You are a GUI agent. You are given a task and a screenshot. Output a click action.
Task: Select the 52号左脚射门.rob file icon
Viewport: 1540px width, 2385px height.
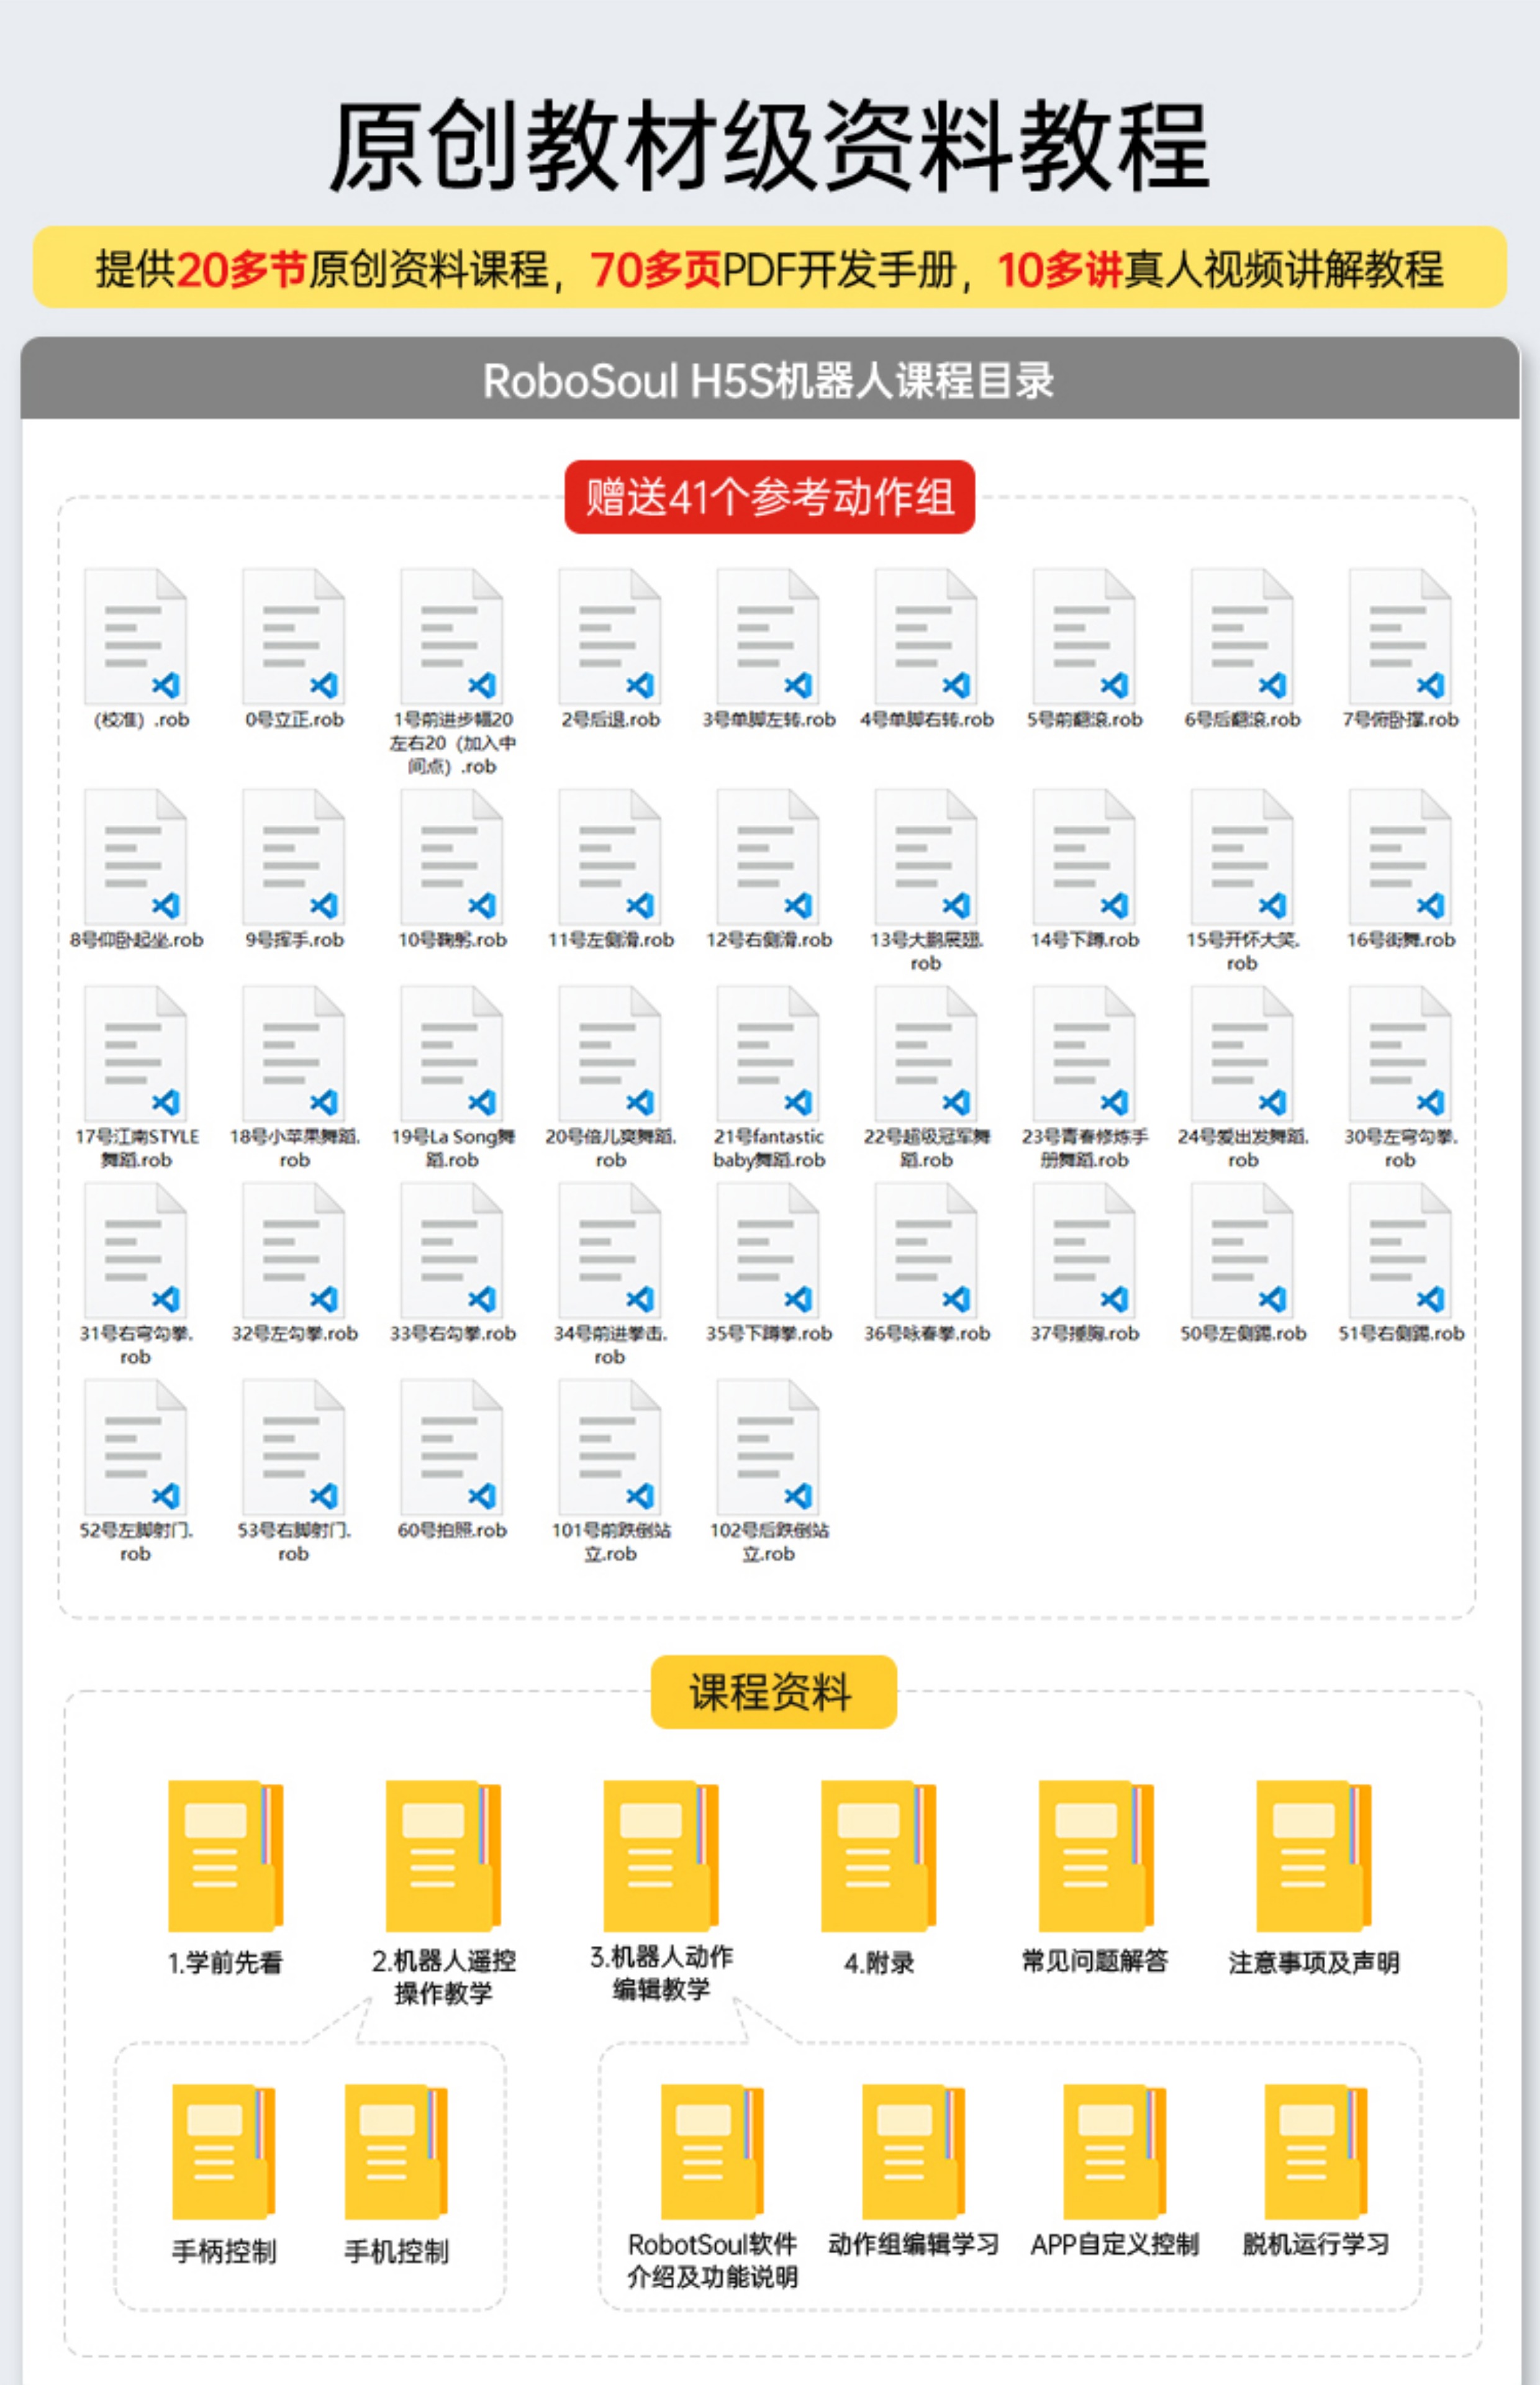pyautogui.click(x=135, y=1448)
